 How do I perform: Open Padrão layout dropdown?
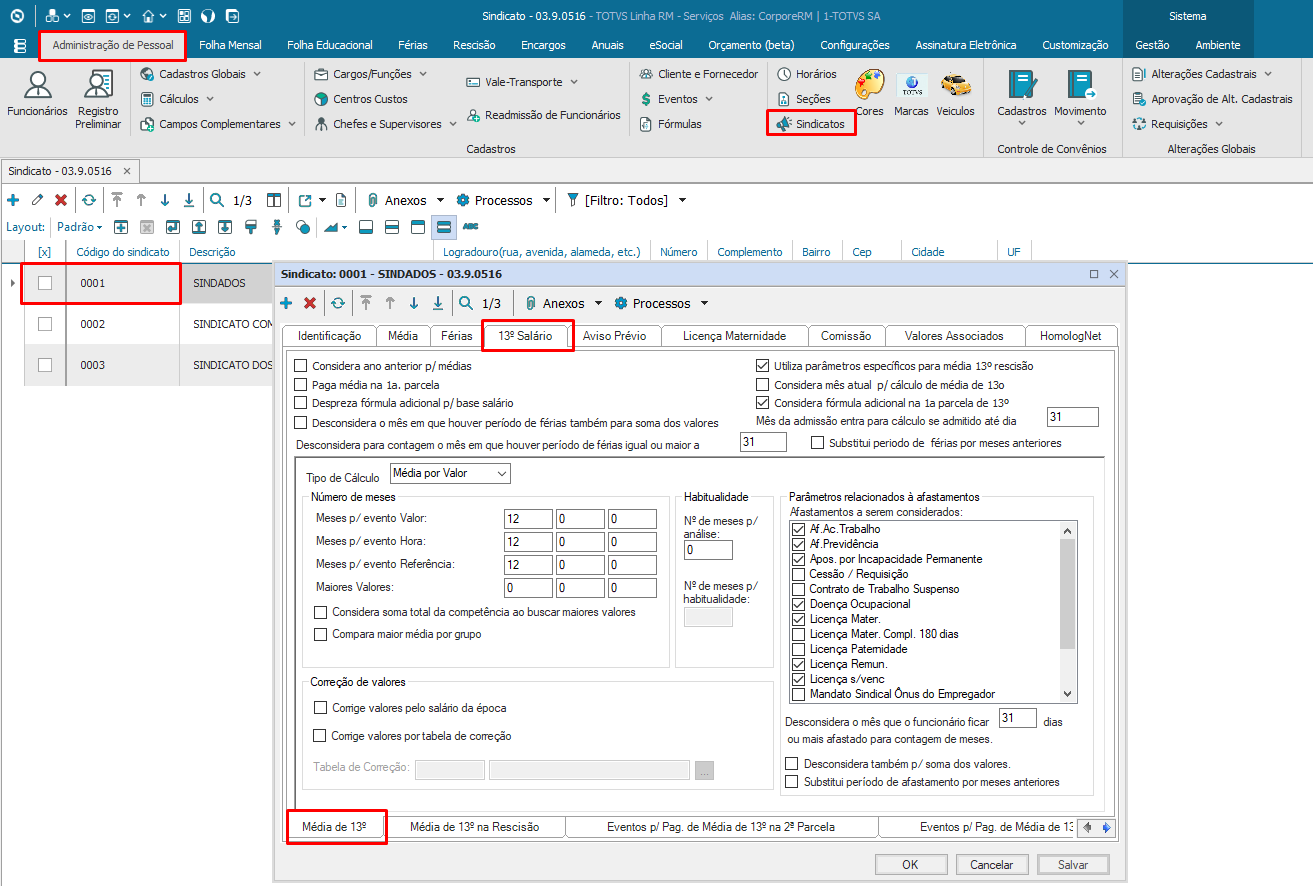coord(80,227)
